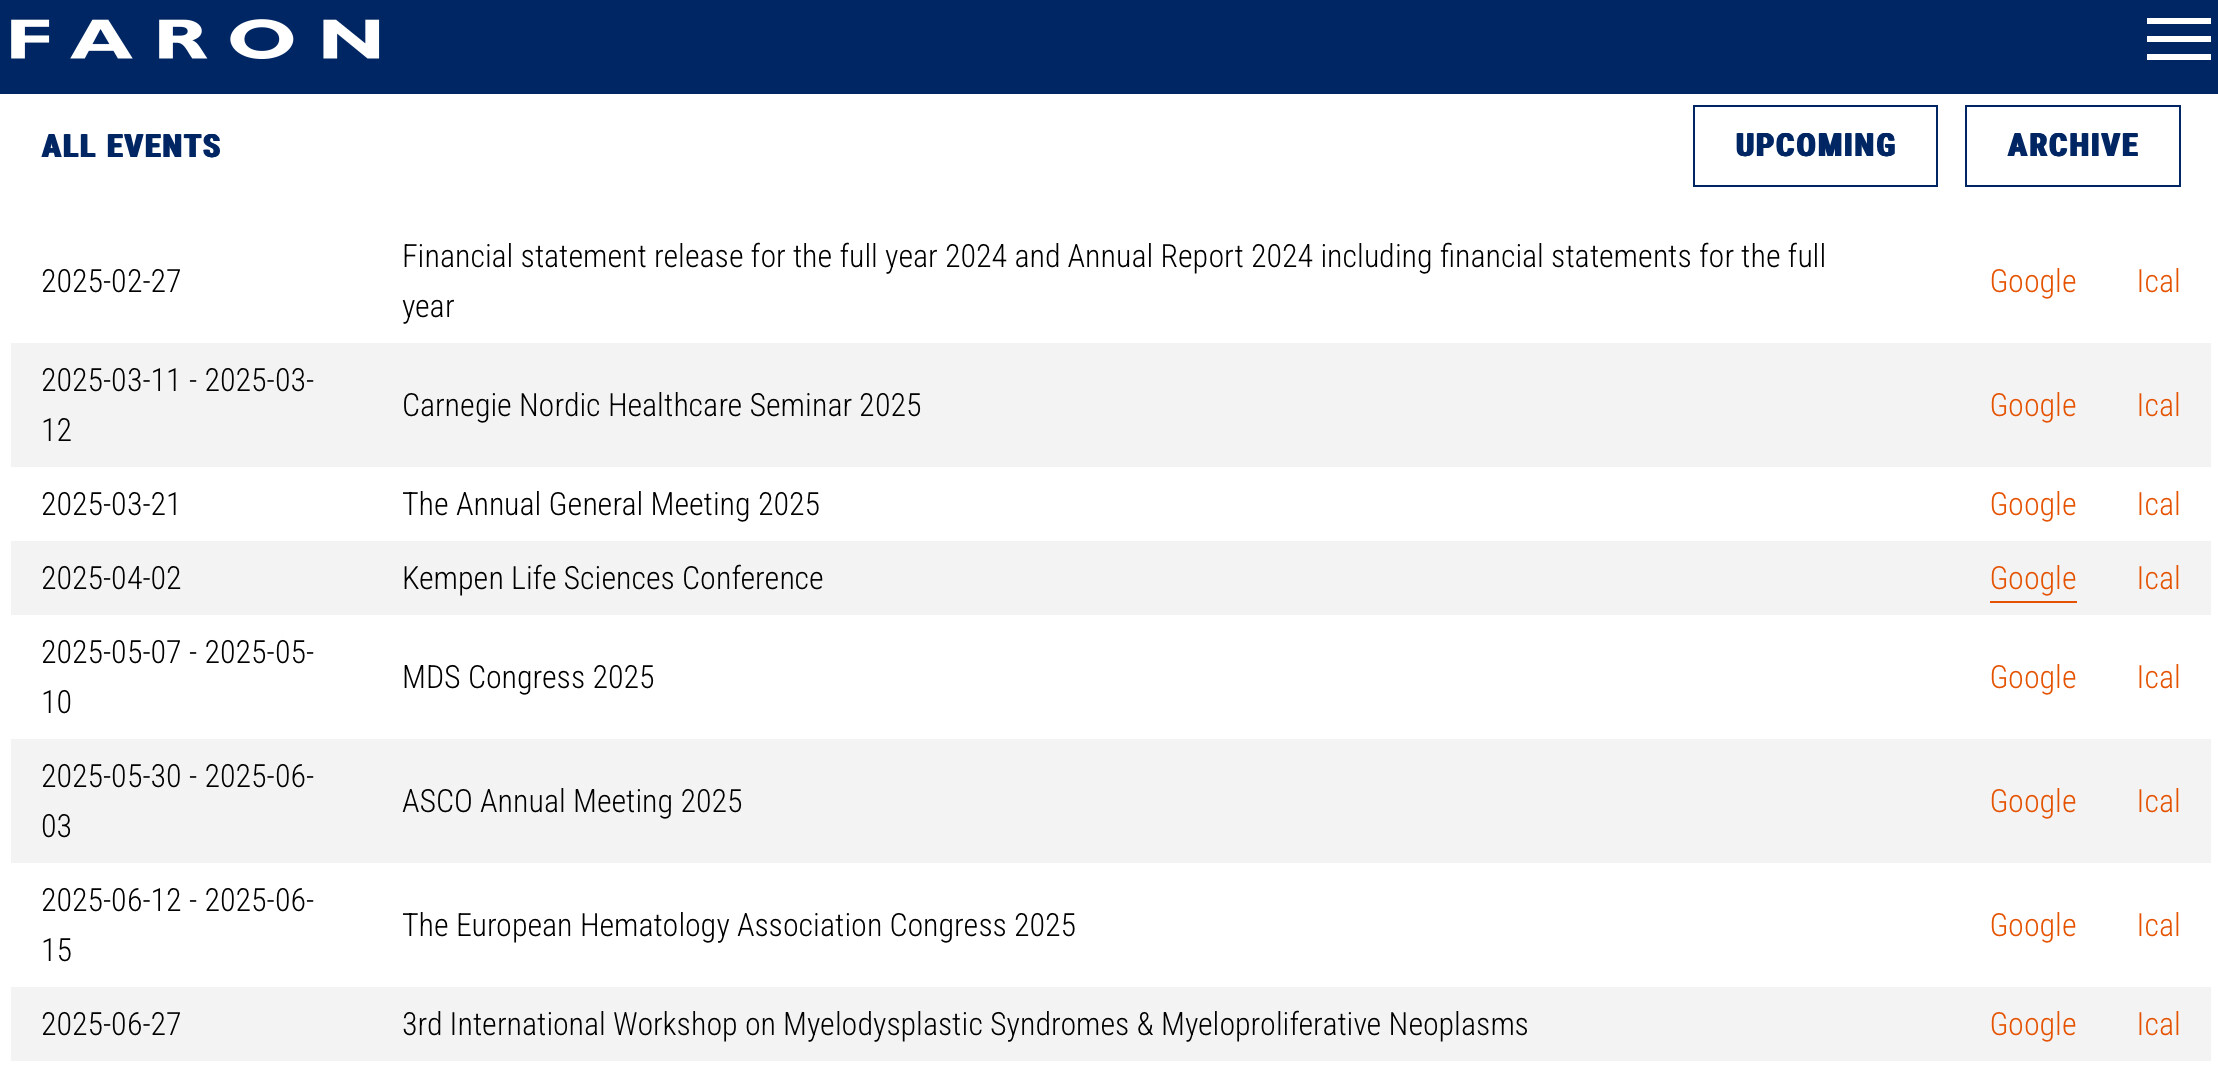Add MDS Congress 2025 to Google calendar

[2033, 678]
